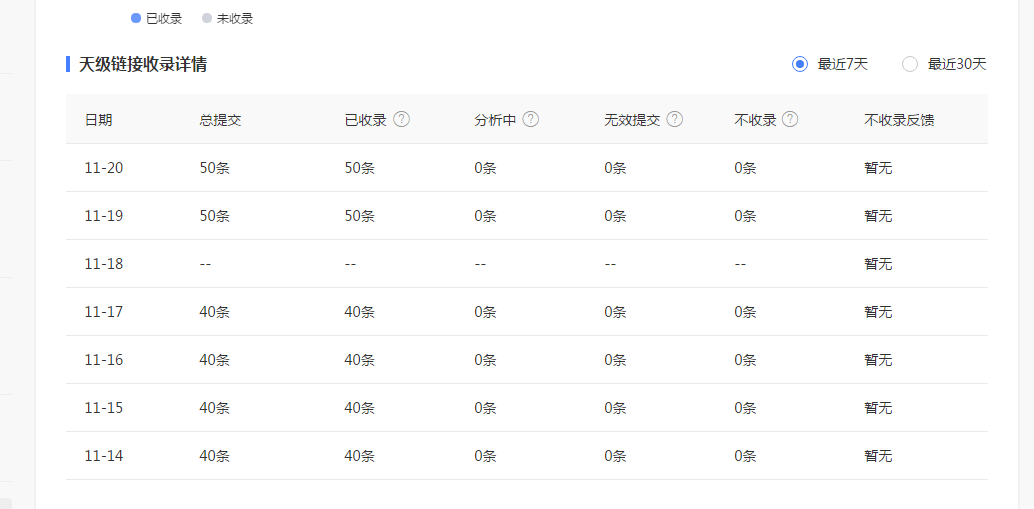Click 暂无 feedback in 11-14 row
Screen dimensions: 1034x509
point(878,456)
